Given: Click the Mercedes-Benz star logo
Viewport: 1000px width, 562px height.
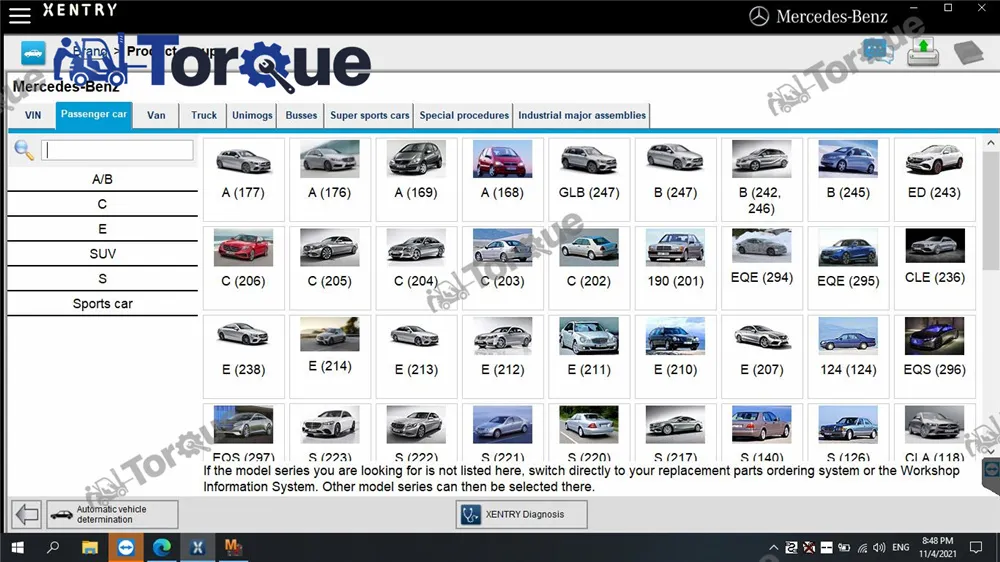Looking at the screenshot, I should pos(759,17).
